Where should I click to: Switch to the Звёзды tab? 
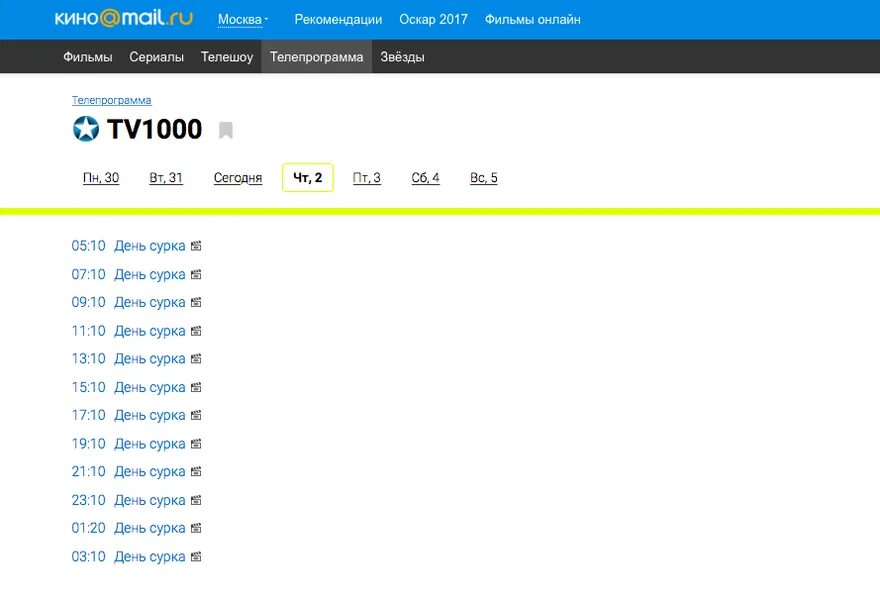pos(402,57)
